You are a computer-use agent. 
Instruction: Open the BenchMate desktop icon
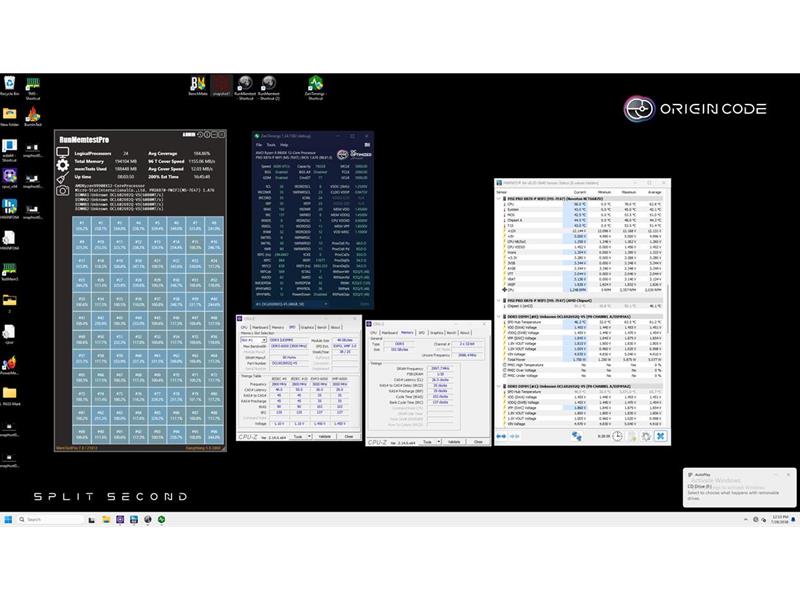198,86
